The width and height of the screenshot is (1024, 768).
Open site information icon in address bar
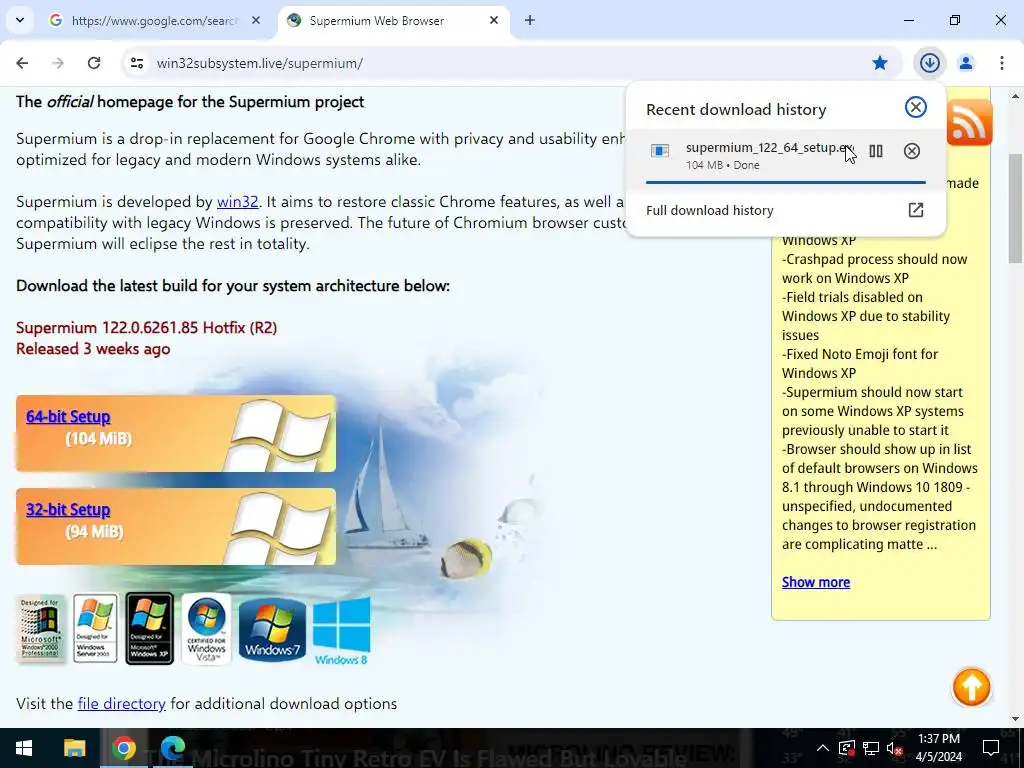pos(136,63)
